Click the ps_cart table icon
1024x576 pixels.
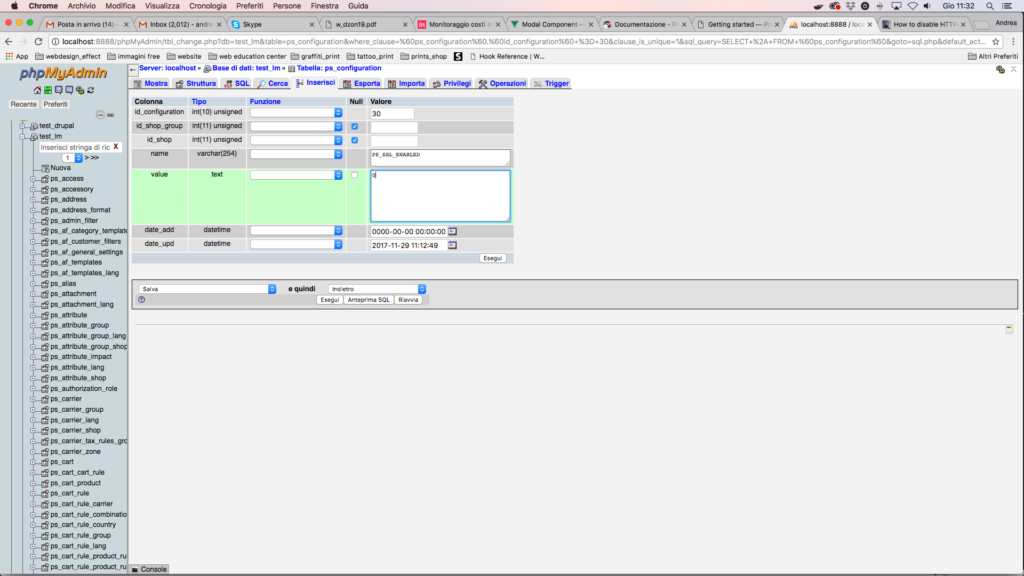(45, 462)
